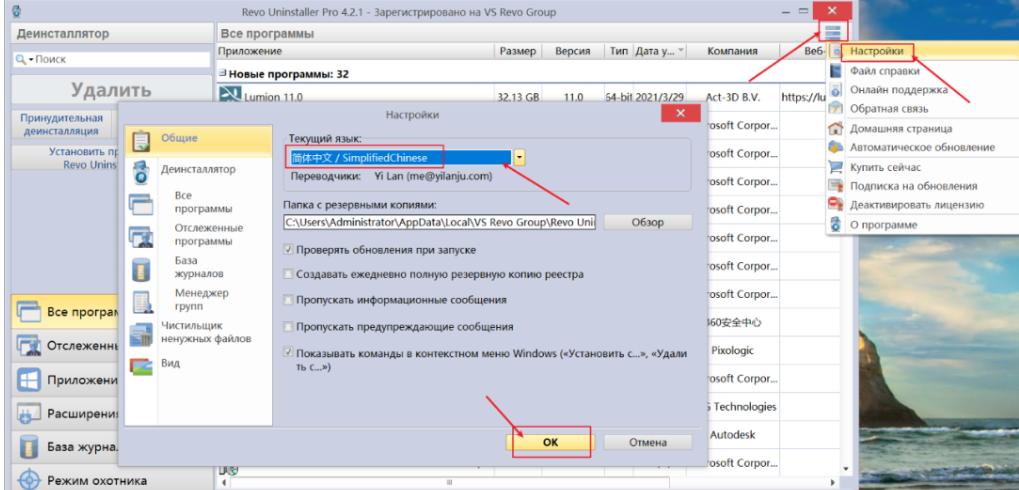Click the Онлайн поддержка menu icon
The width and height of the screenshot is (1019, 490).
[x=836, y=90]
